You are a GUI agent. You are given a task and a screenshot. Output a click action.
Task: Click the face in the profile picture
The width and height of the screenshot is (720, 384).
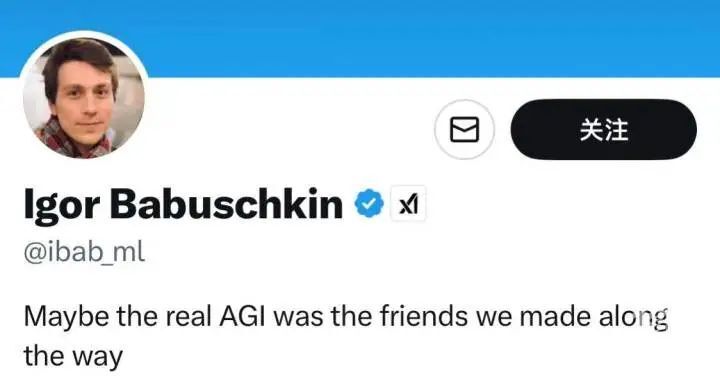click(83, 99)
